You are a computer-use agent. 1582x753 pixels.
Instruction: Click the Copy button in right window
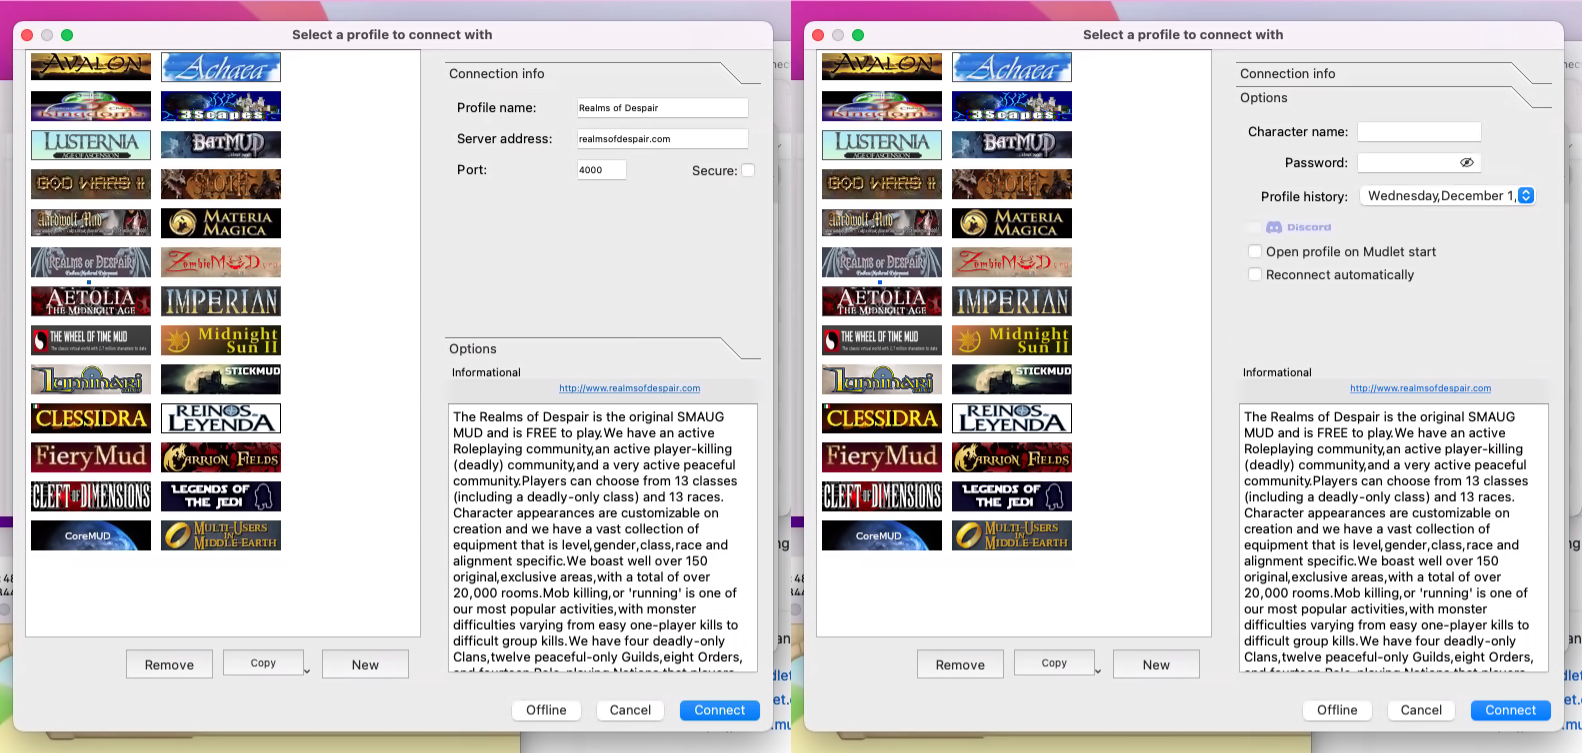click(x=1054, y=663)
